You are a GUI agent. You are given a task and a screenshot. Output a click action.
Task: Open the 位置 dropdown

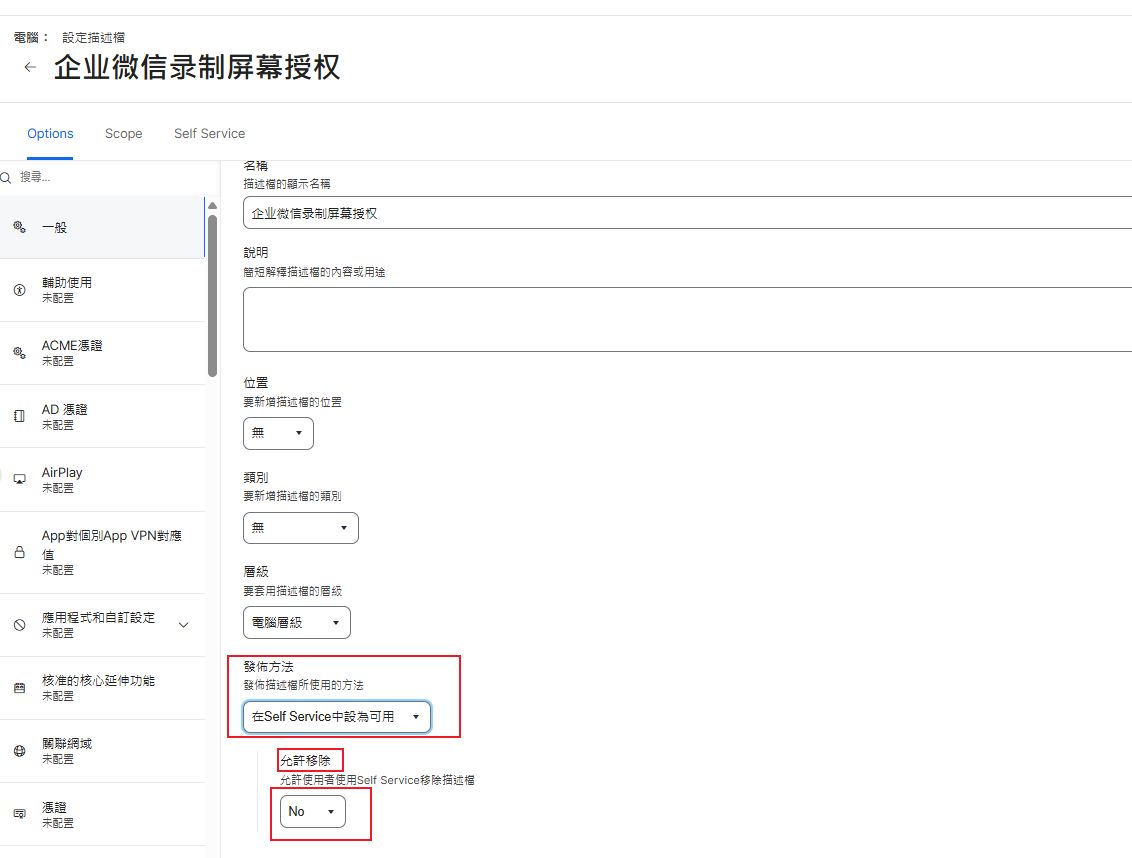coord(278,433)
